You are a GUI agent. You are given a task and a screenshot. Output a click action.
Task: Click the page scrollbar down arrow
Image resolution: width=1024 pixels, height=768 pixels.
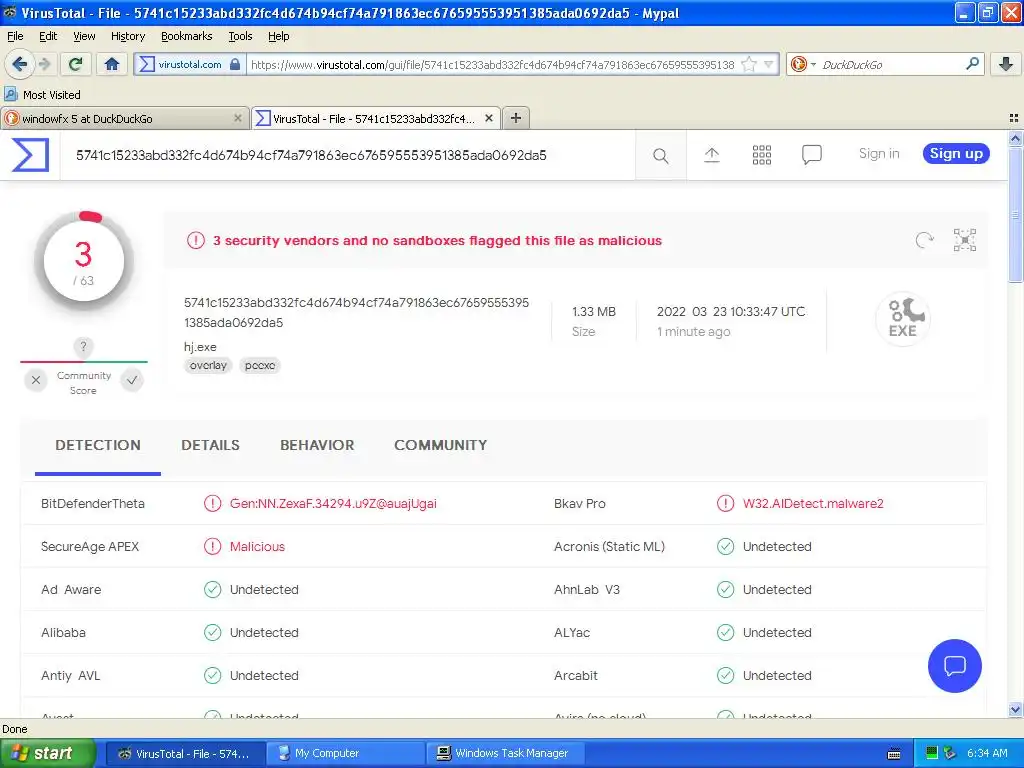click(x=1015, y=710)
